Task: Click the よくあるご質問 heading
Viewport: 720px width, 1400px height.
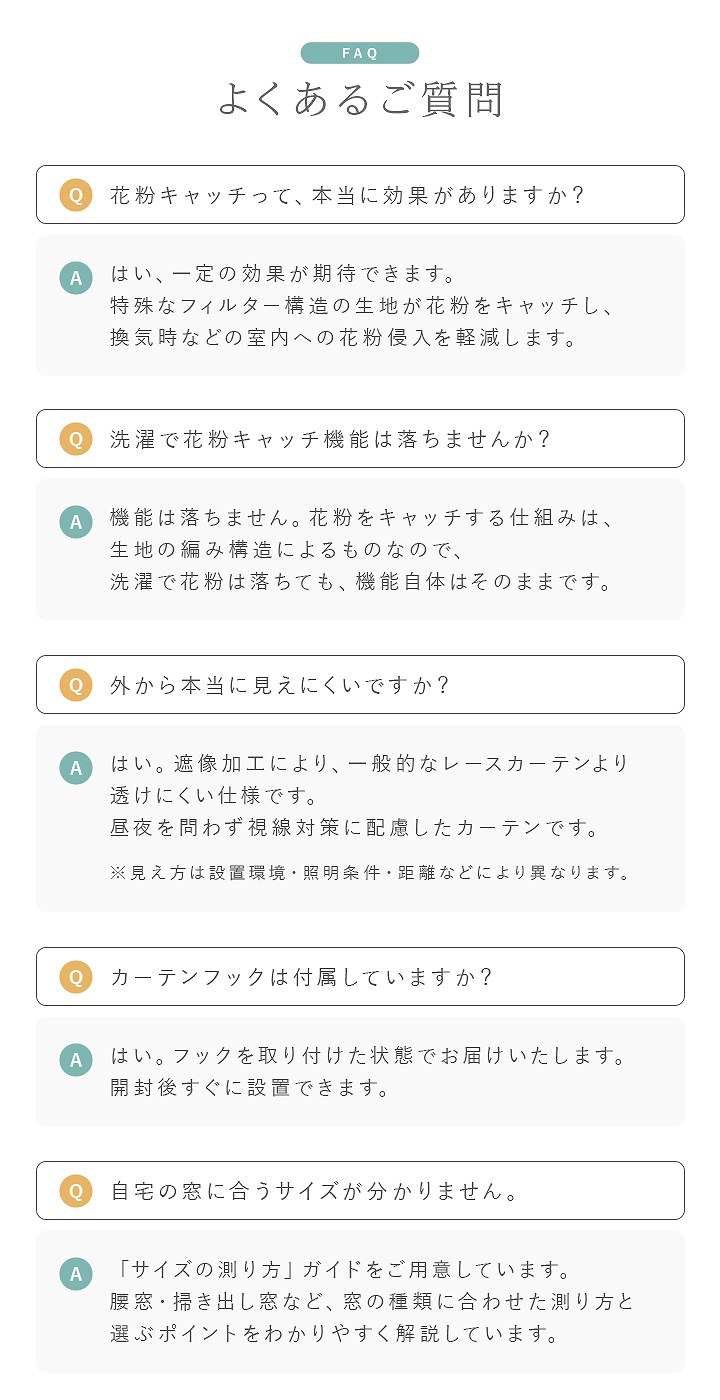Action: click(x=360, y=100)
